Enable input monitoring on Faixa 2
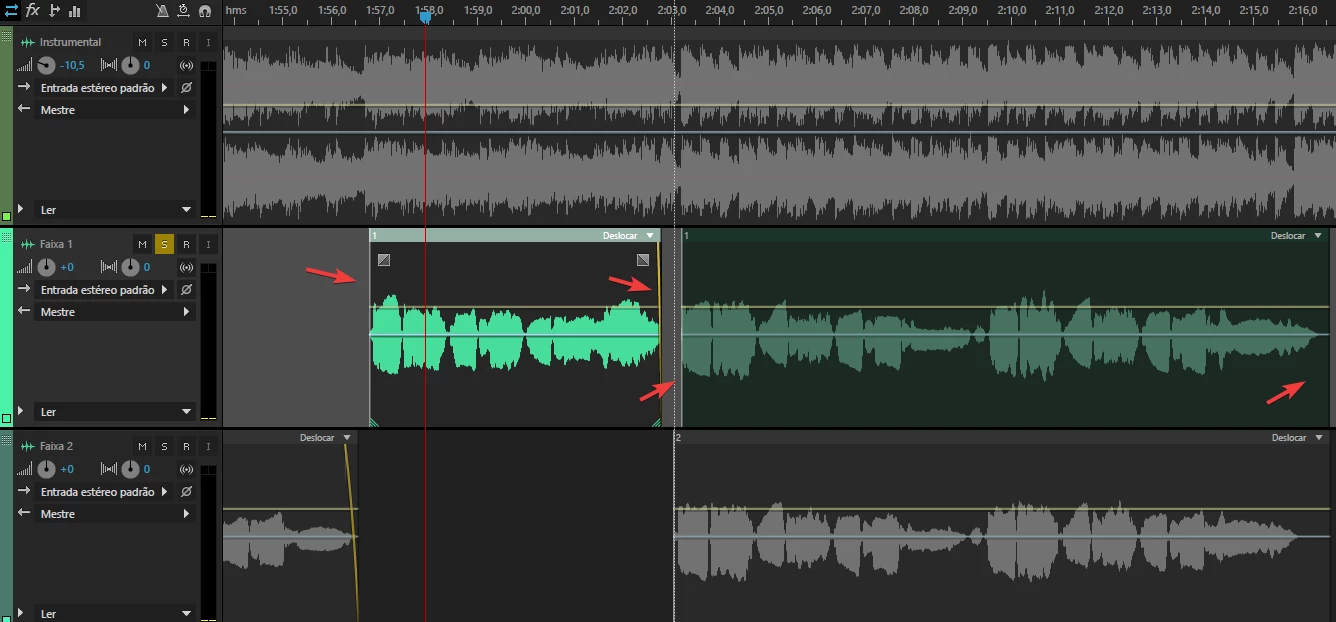 click(208, 446)
